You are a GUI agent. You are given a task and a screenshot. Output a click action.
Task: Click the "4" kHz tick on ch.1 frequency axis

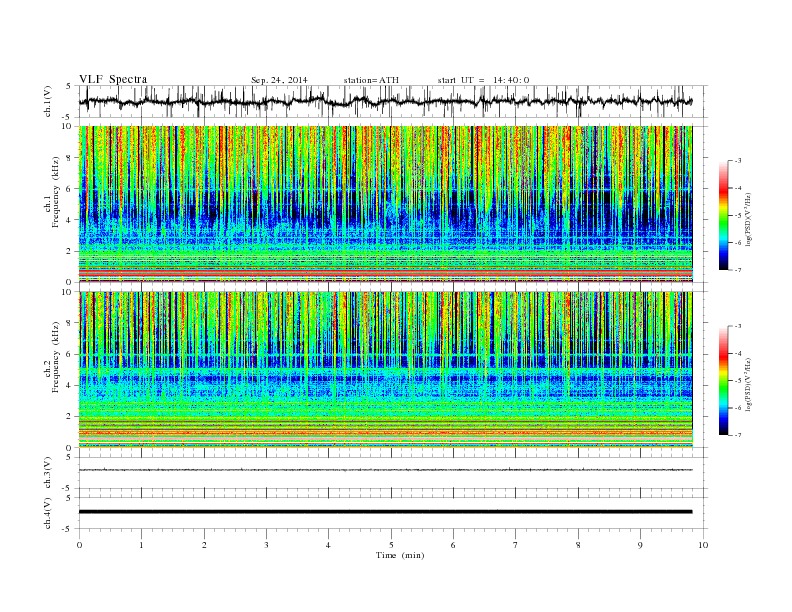[70, 220]
